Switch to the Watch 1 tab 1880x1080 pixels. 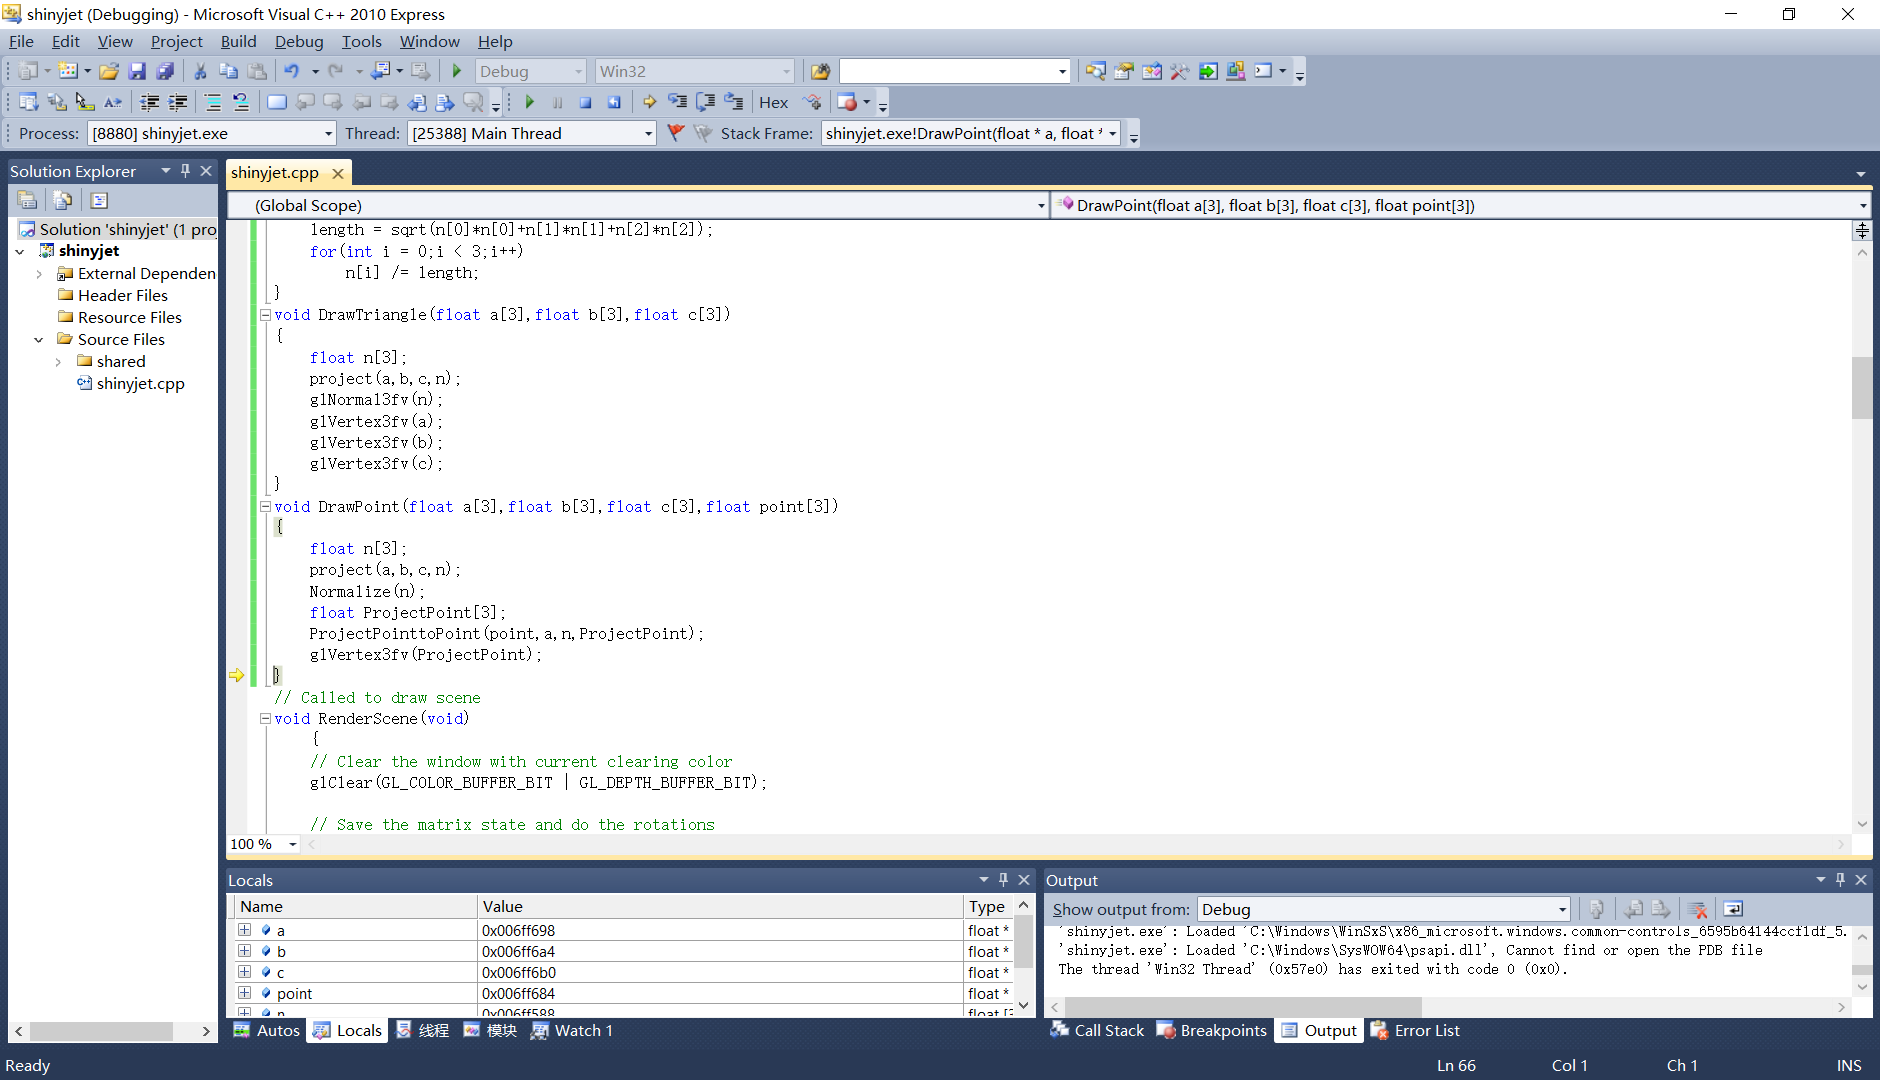(572, 1030)
